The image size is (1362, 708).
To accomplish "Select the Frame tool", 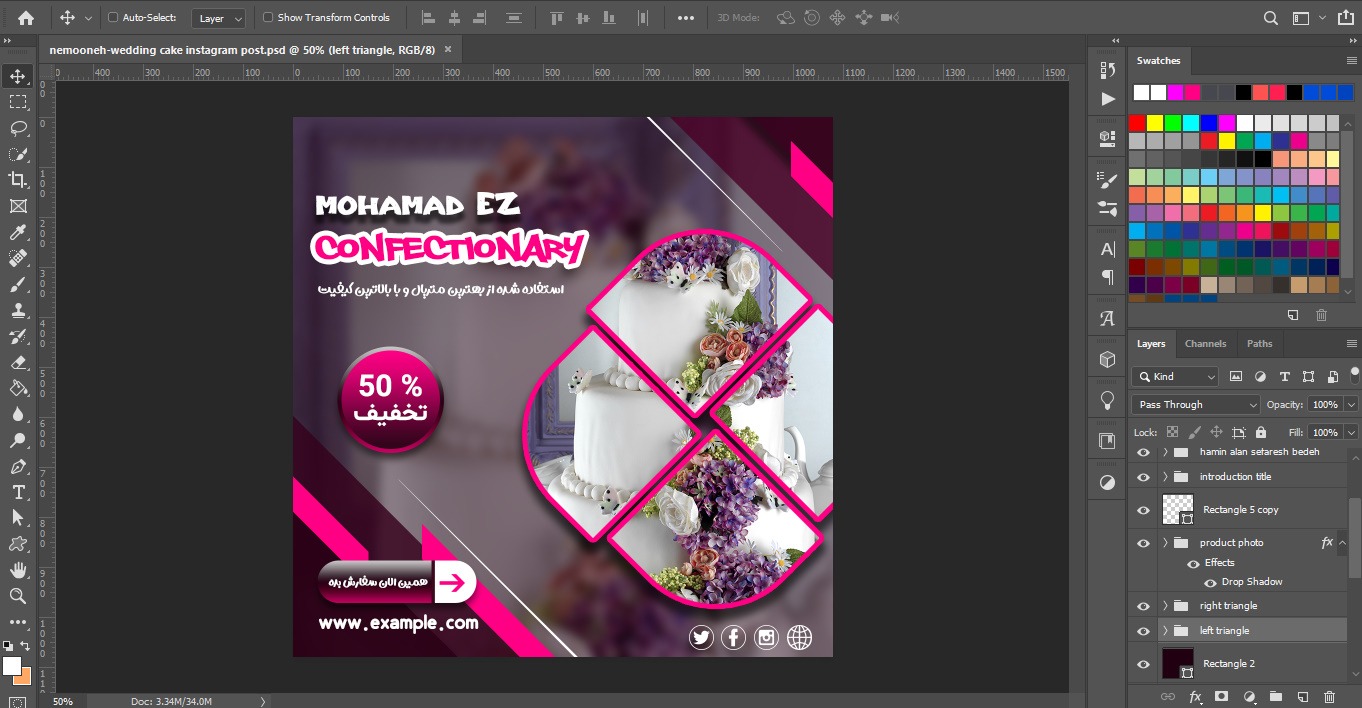I will (x=18, y=206).
